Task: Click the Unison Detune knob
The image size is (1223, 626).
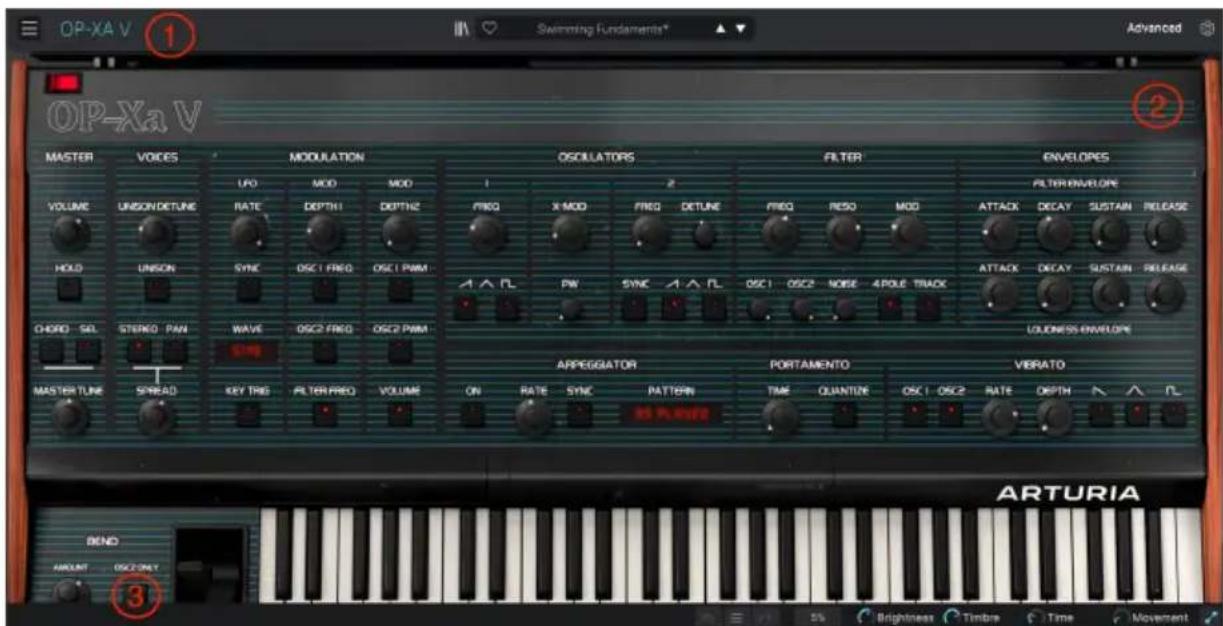Action: [x=157, y=234]
